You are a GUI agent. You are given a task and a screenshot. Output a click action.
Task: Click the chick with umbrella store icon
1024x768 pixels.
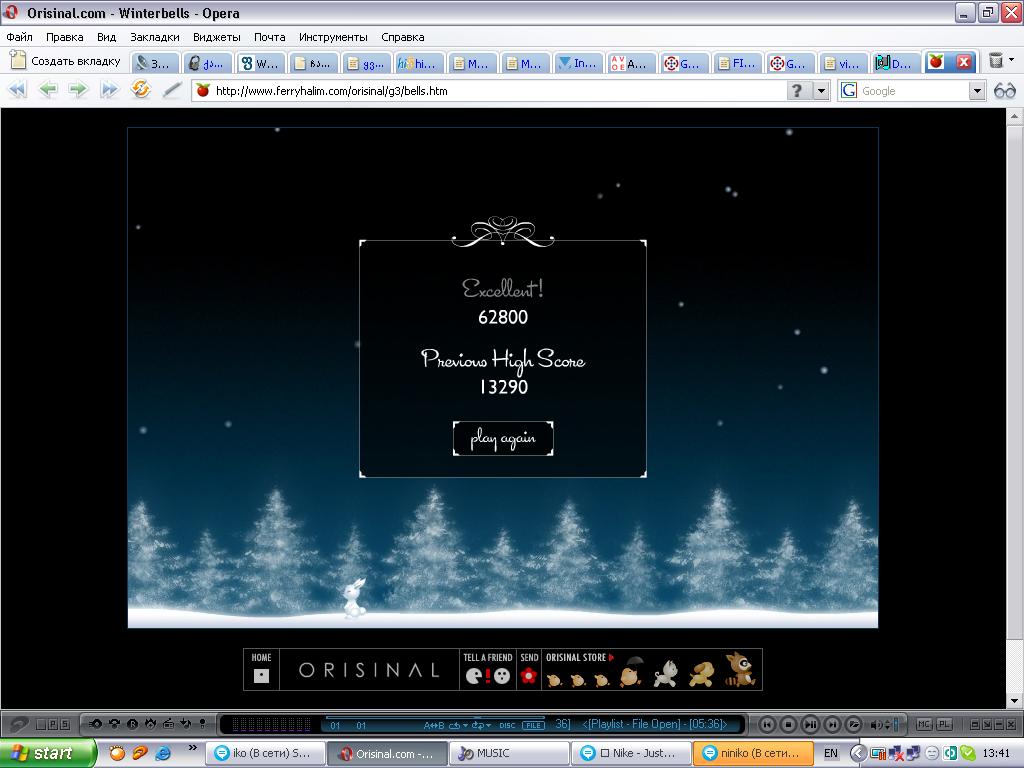(x=630, y=673)
